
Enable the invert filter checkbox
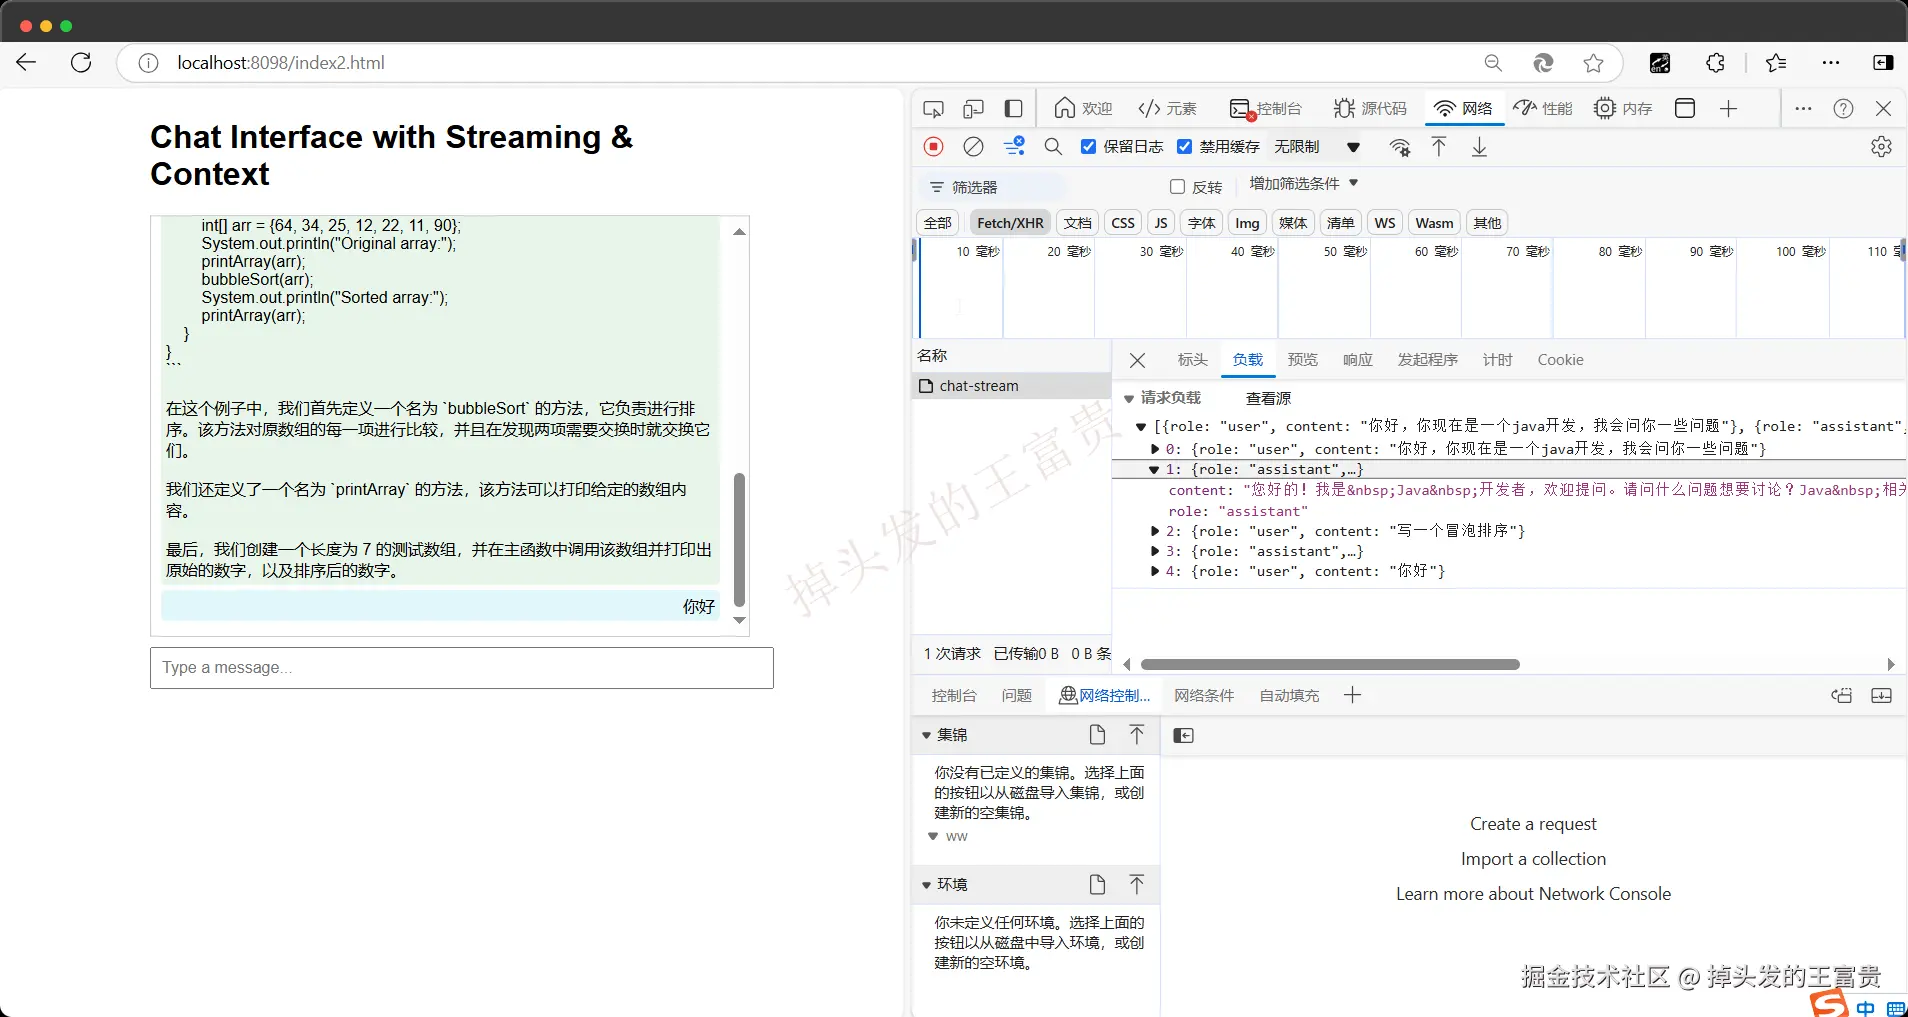click(1177, 187)
